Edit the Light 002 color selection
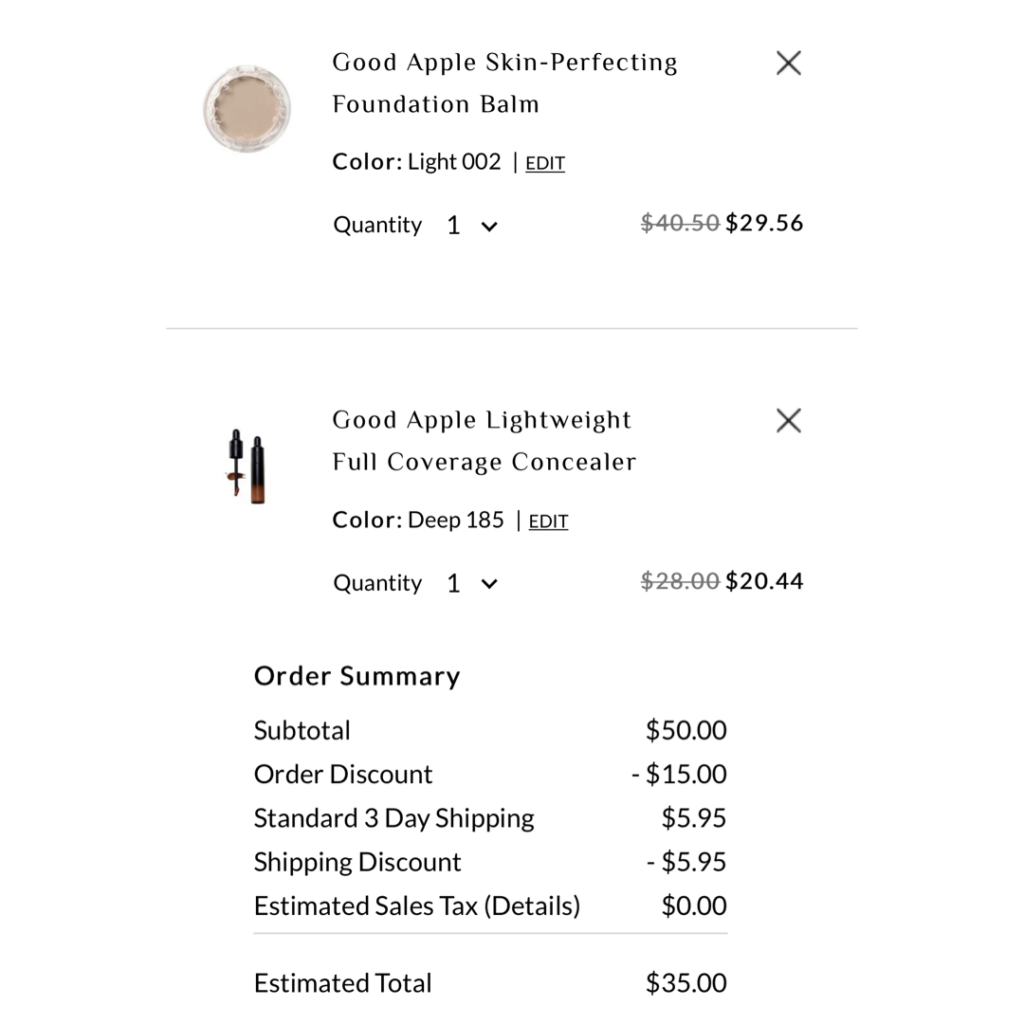The image size is (1024, 1024). (x=545, y=164)
